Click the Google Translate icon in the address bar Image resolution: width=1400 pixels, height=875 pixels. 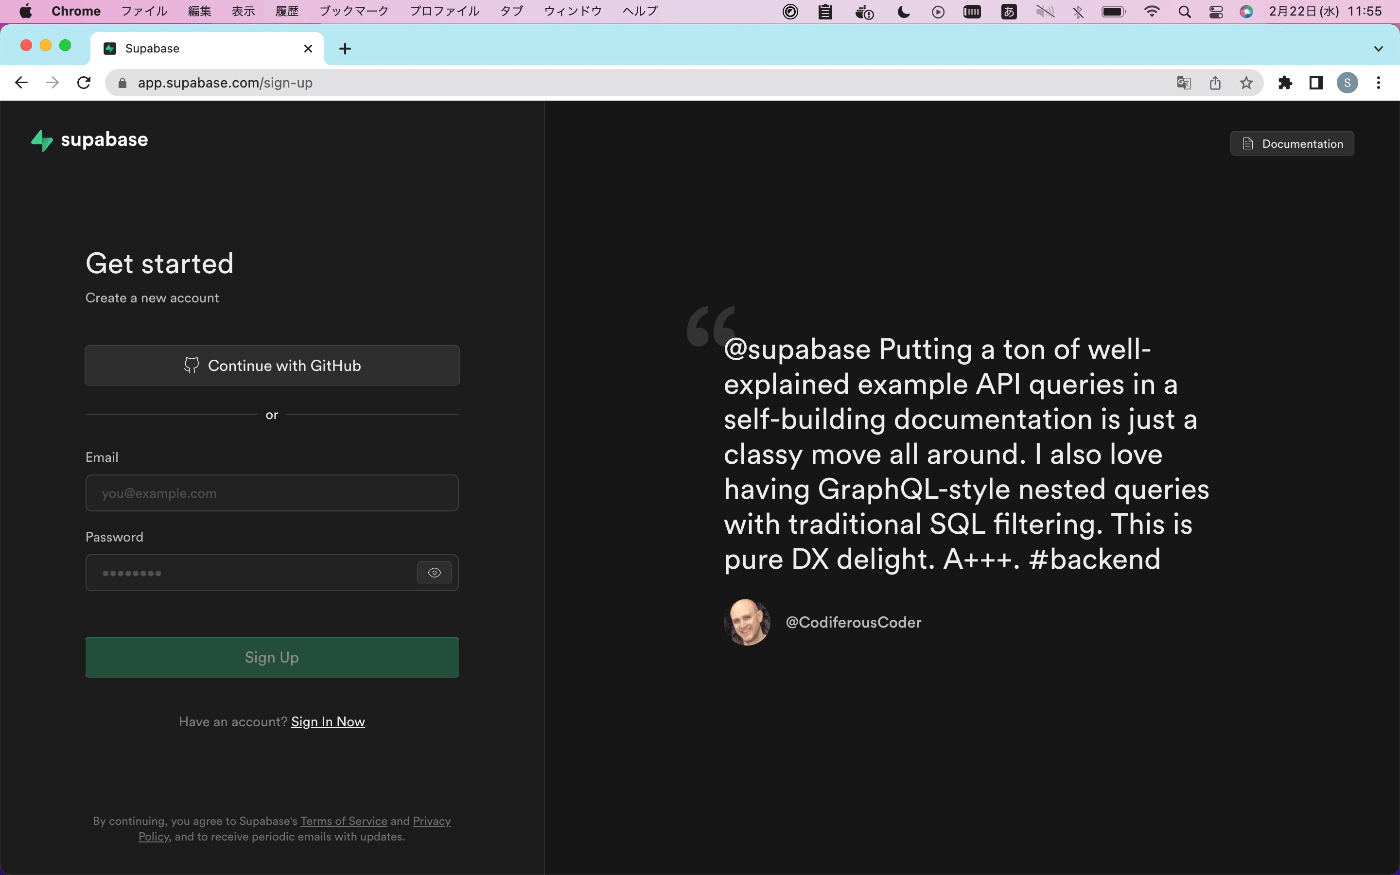click(x=1183, y=83)
